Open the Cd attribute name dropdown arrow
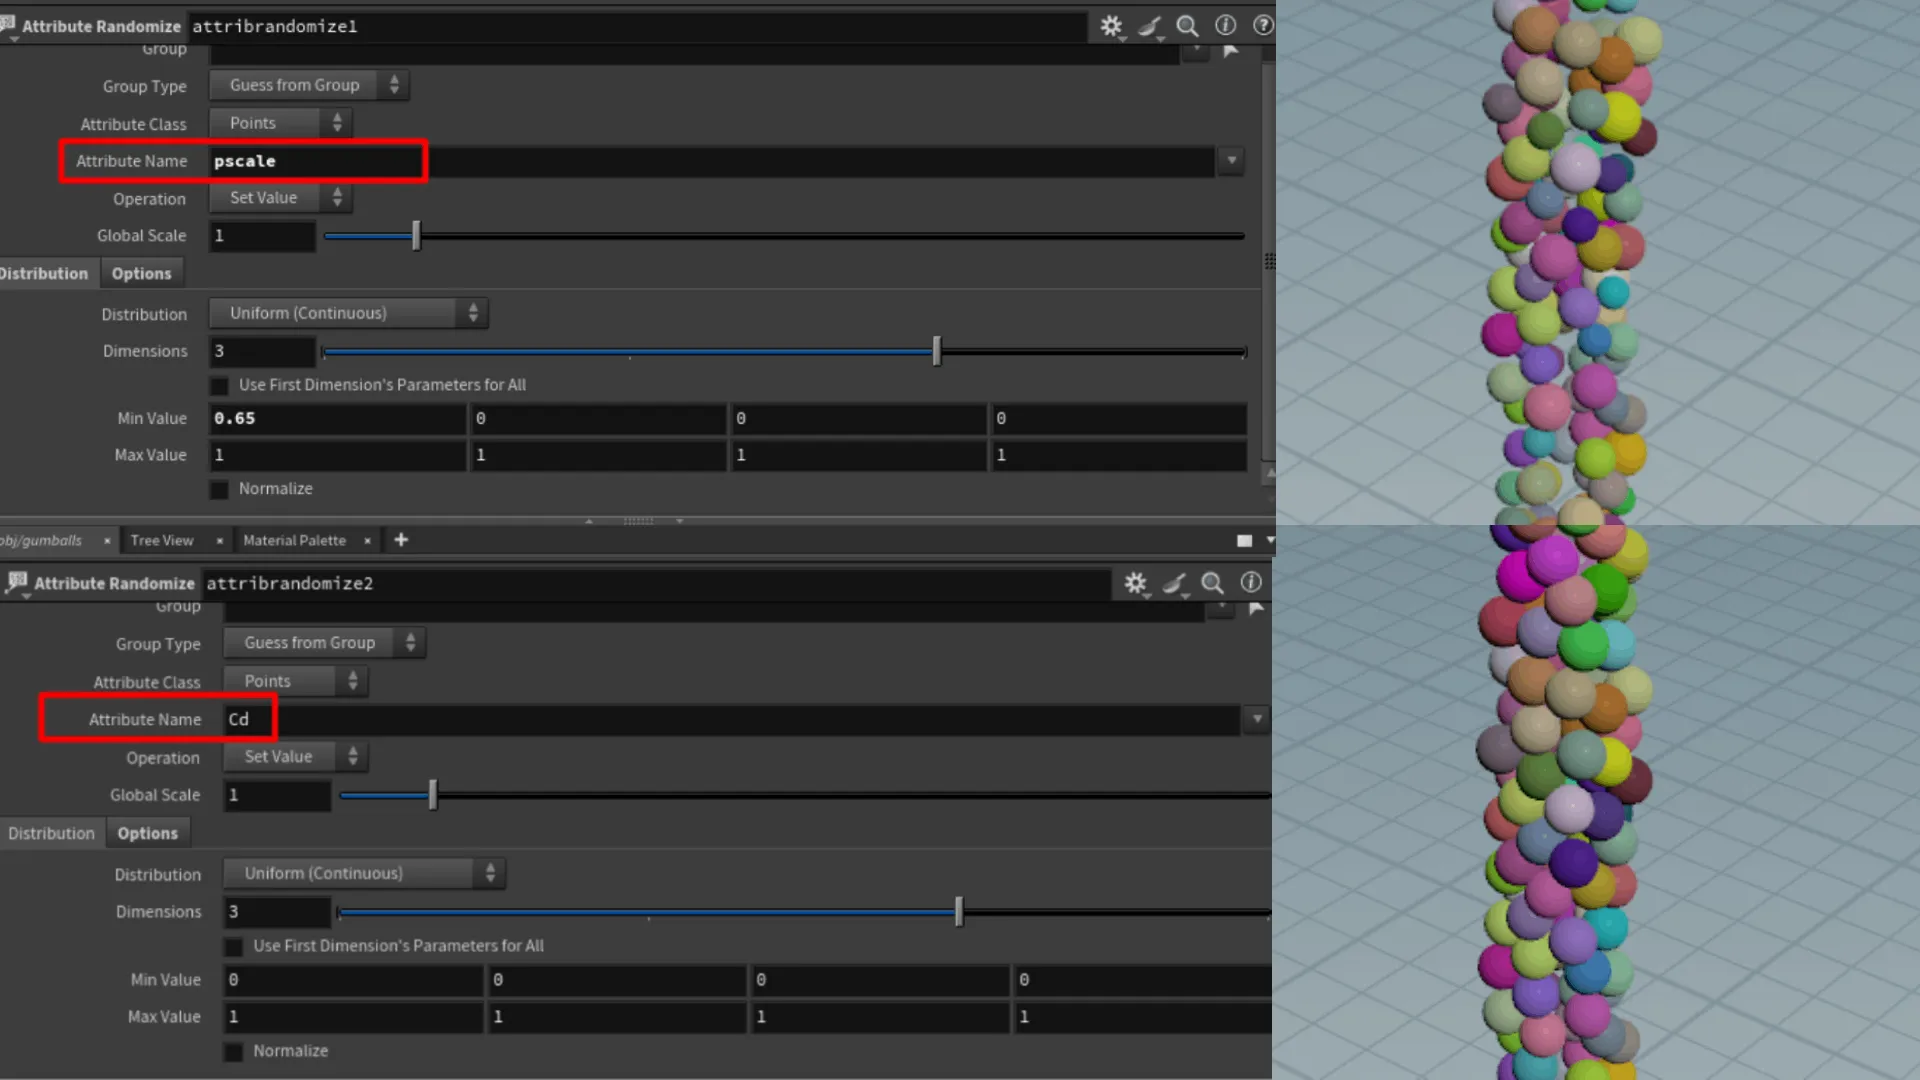Image resolution: width=1920 pixels, height=1080 pixels. 1256,719
